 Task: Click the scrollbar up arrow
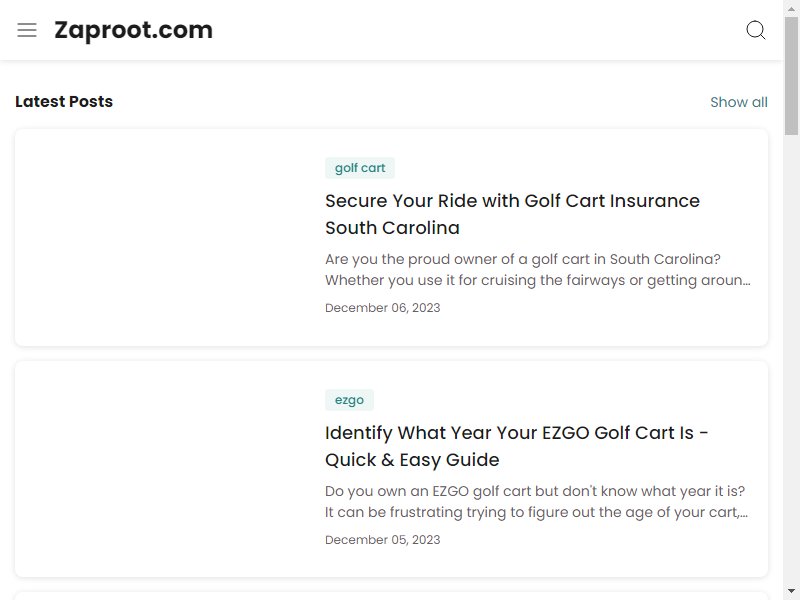pos(791,8)
